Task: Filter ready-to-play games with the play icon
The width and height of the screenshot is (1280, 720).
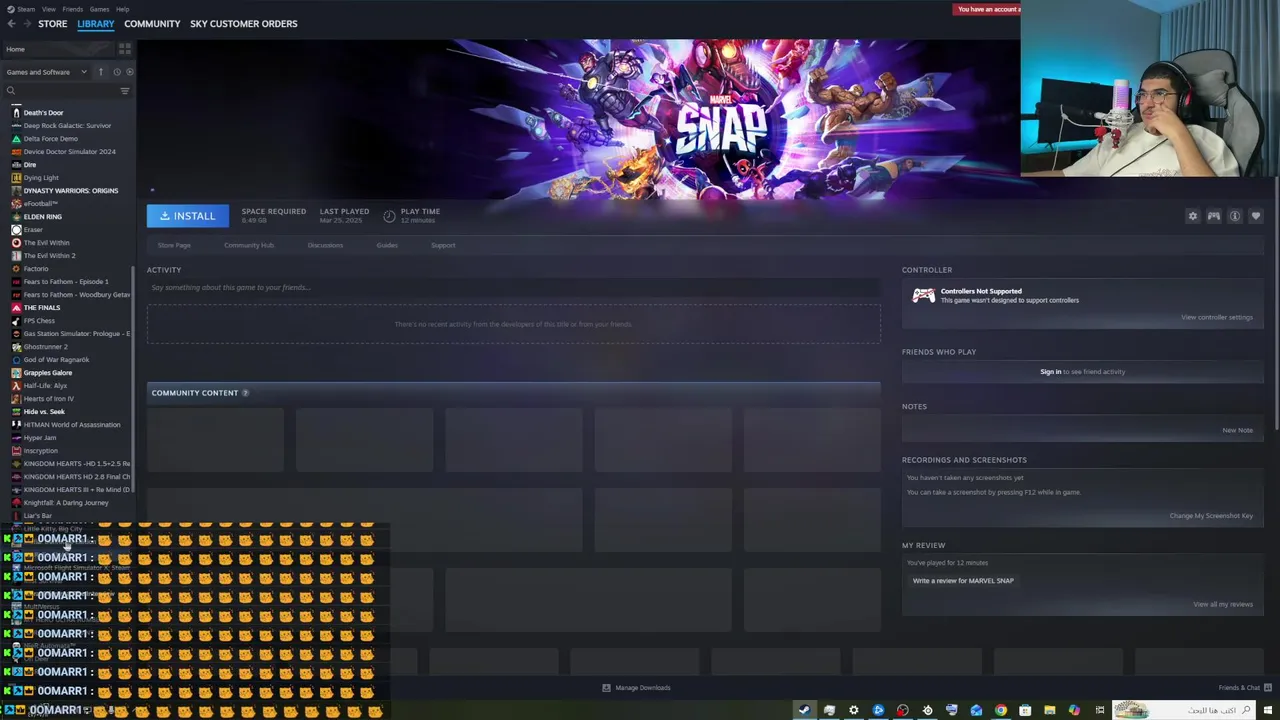Action: [130, 72]
